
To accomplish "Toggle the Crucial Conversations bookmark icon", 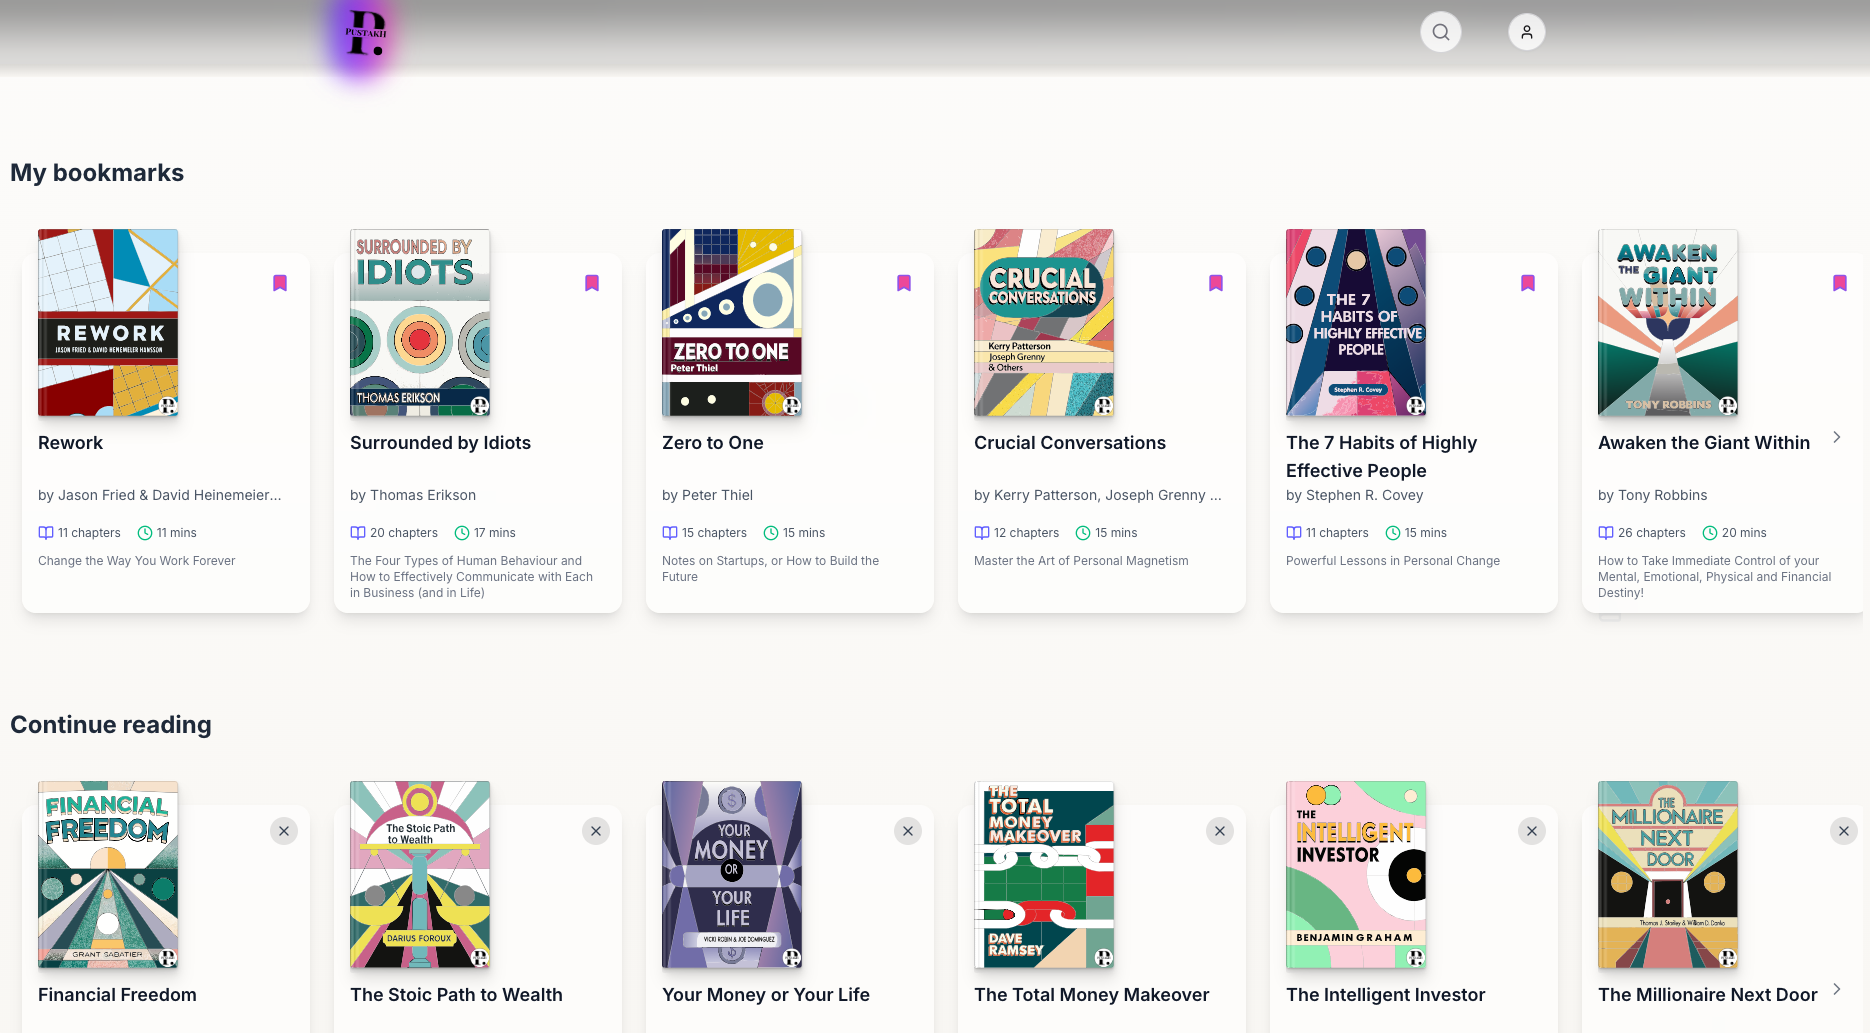I will point(1216,283).
